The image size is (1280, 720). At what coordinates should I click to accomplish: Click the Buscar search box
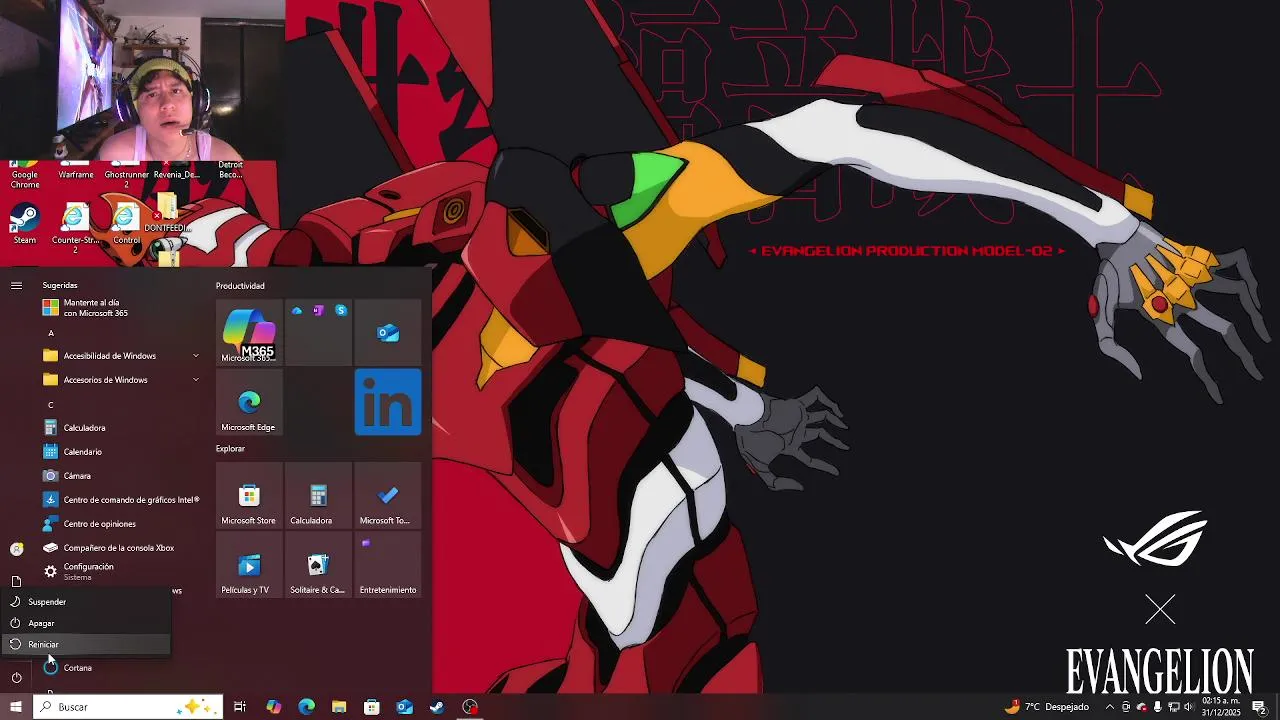128,707
